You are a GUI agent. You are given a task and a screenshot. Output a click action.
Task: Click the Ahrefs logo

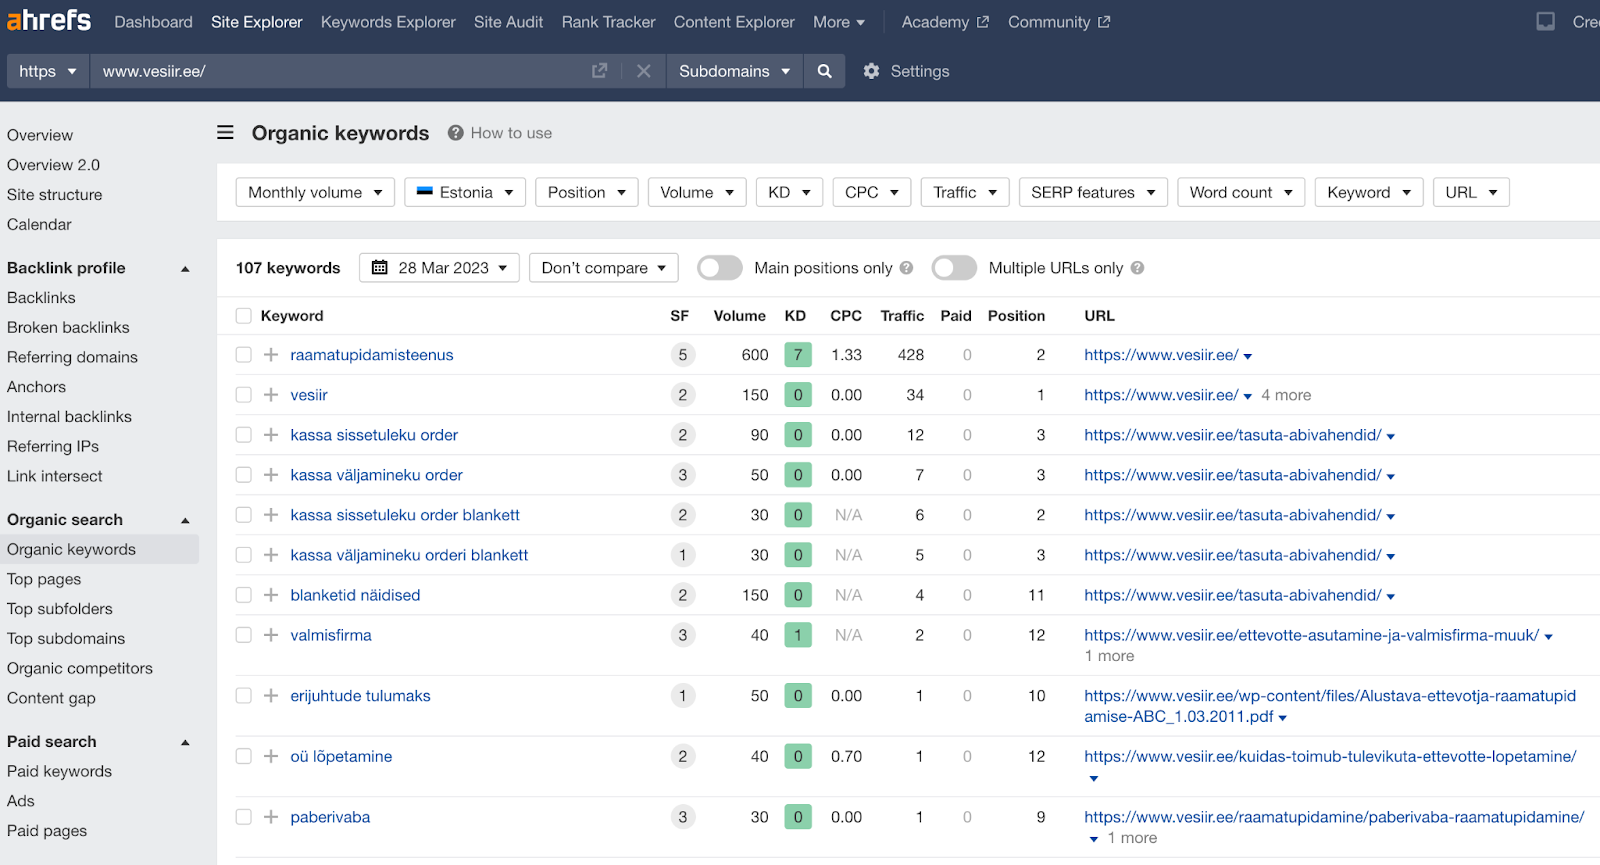click(x=48, y=20)
